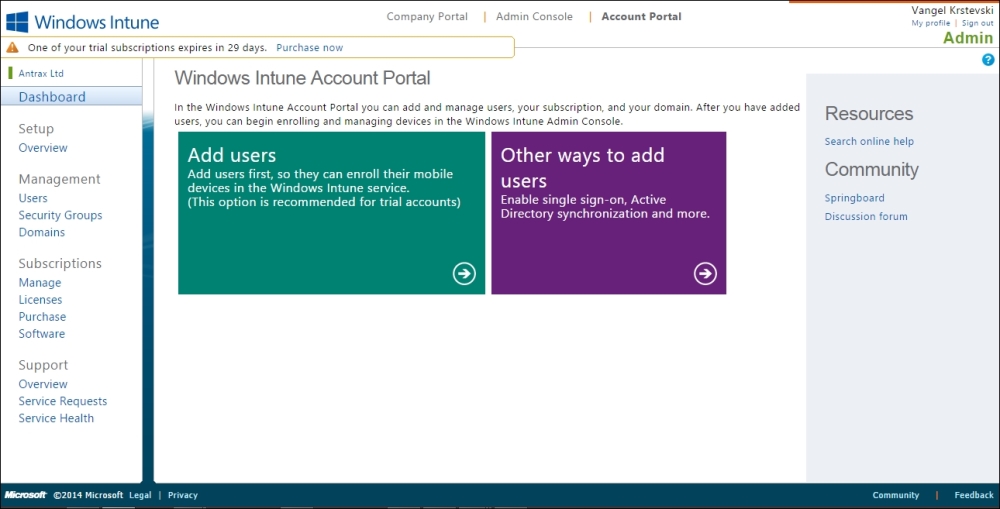Open Search online help link
Viewport: 1000px width, 509px height.
pyautogui.click(x=869, y=141)
